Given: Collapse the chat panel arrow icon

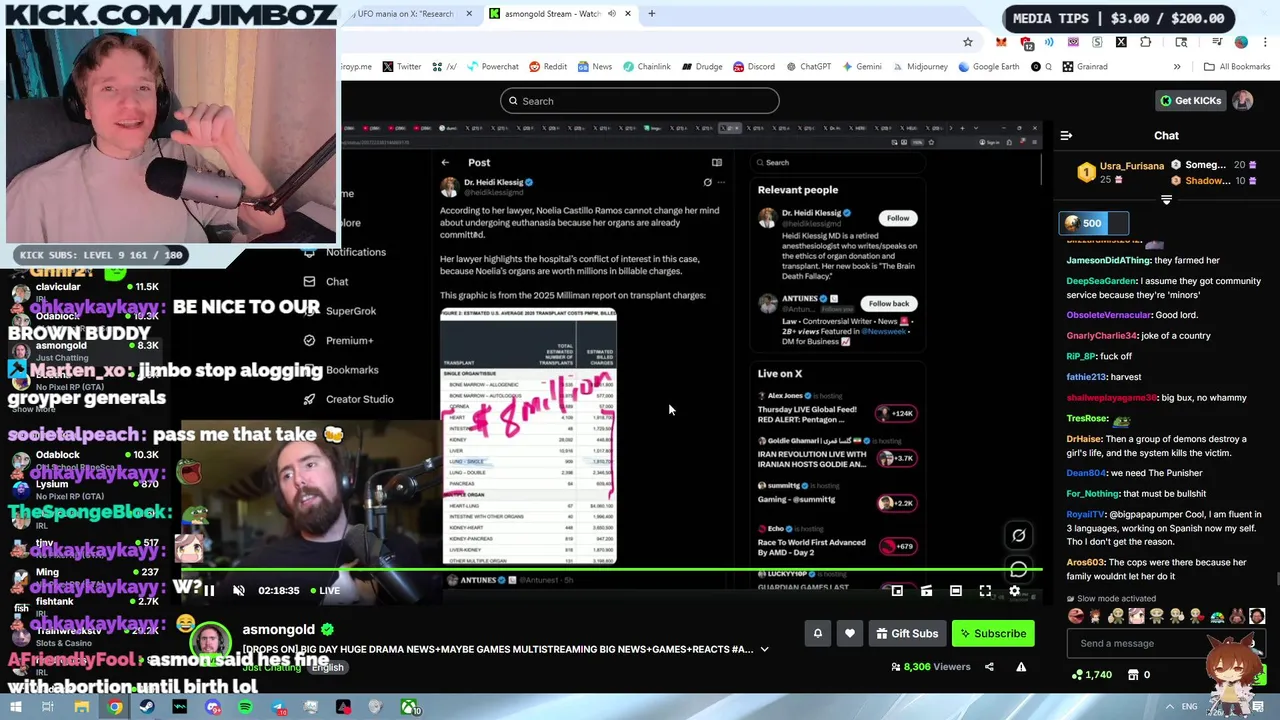Looking at the screenshot, I should (1066, 135).
